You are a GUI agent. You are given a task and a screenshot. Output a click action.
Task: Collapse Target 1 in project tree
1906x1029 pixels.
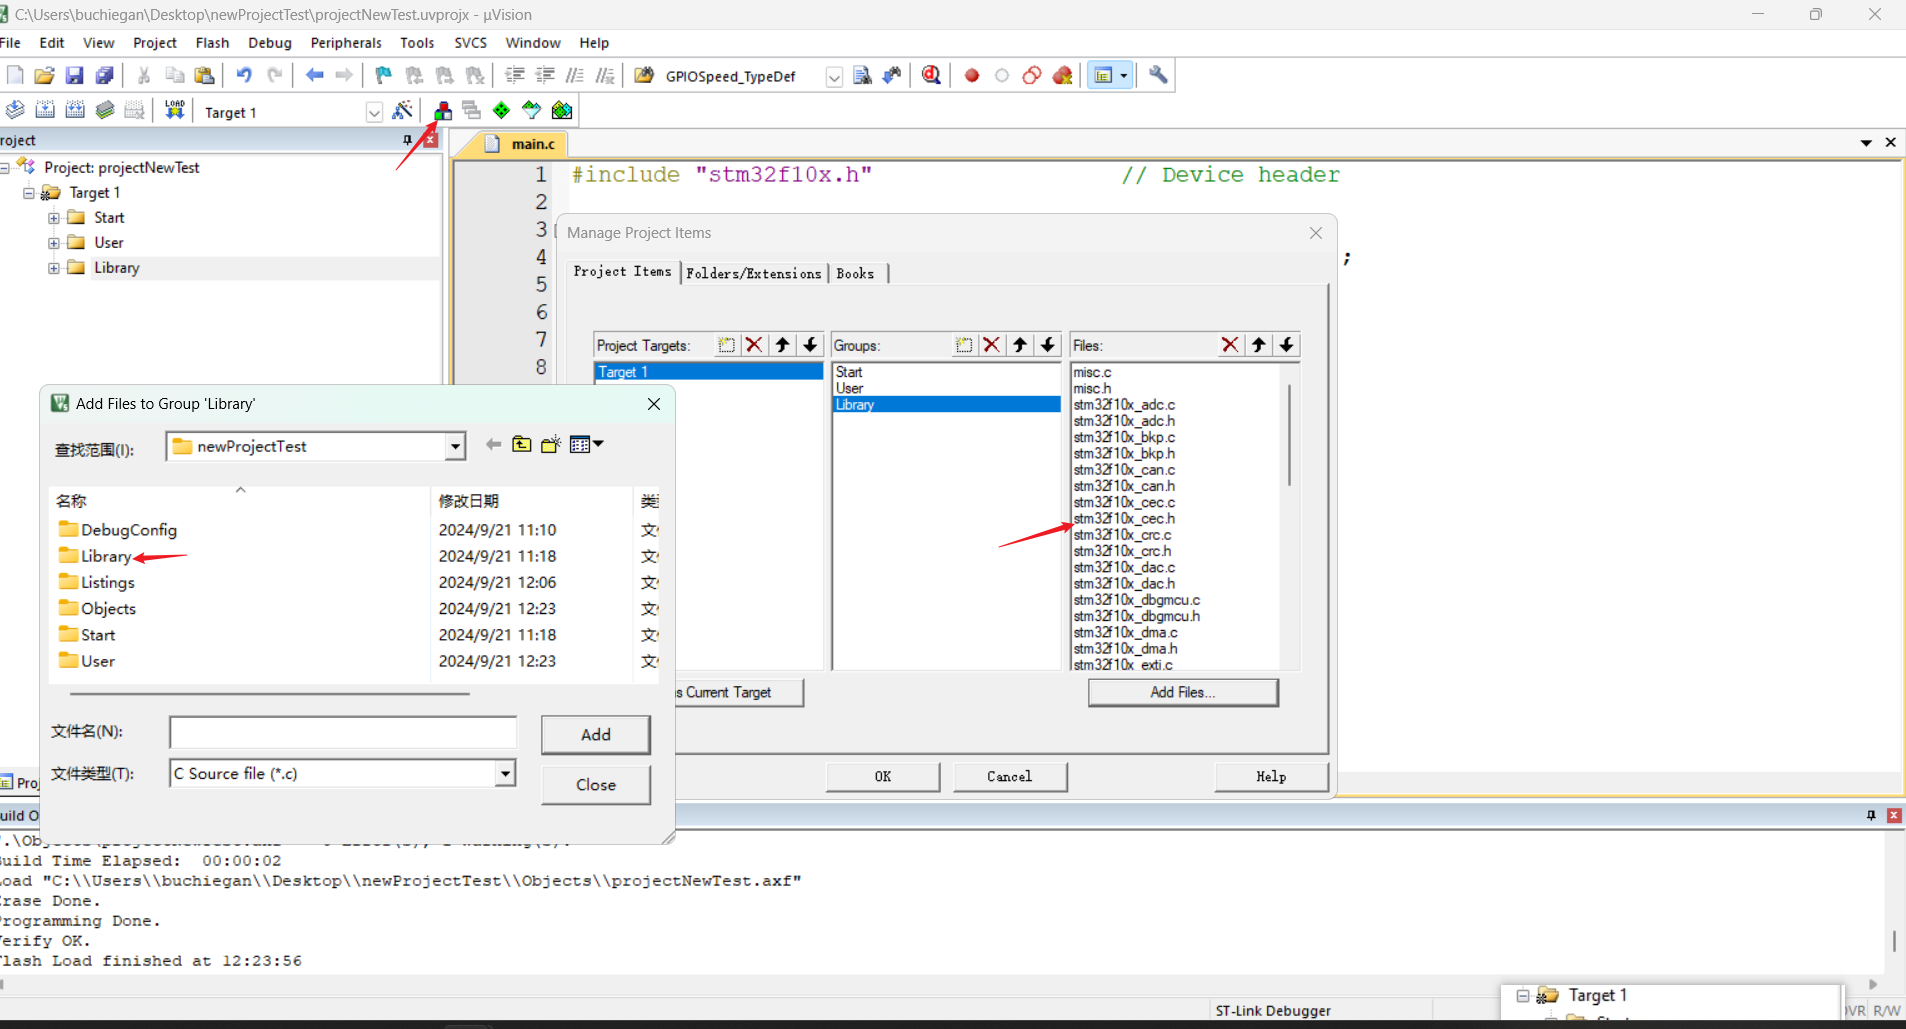pos(29,193)
